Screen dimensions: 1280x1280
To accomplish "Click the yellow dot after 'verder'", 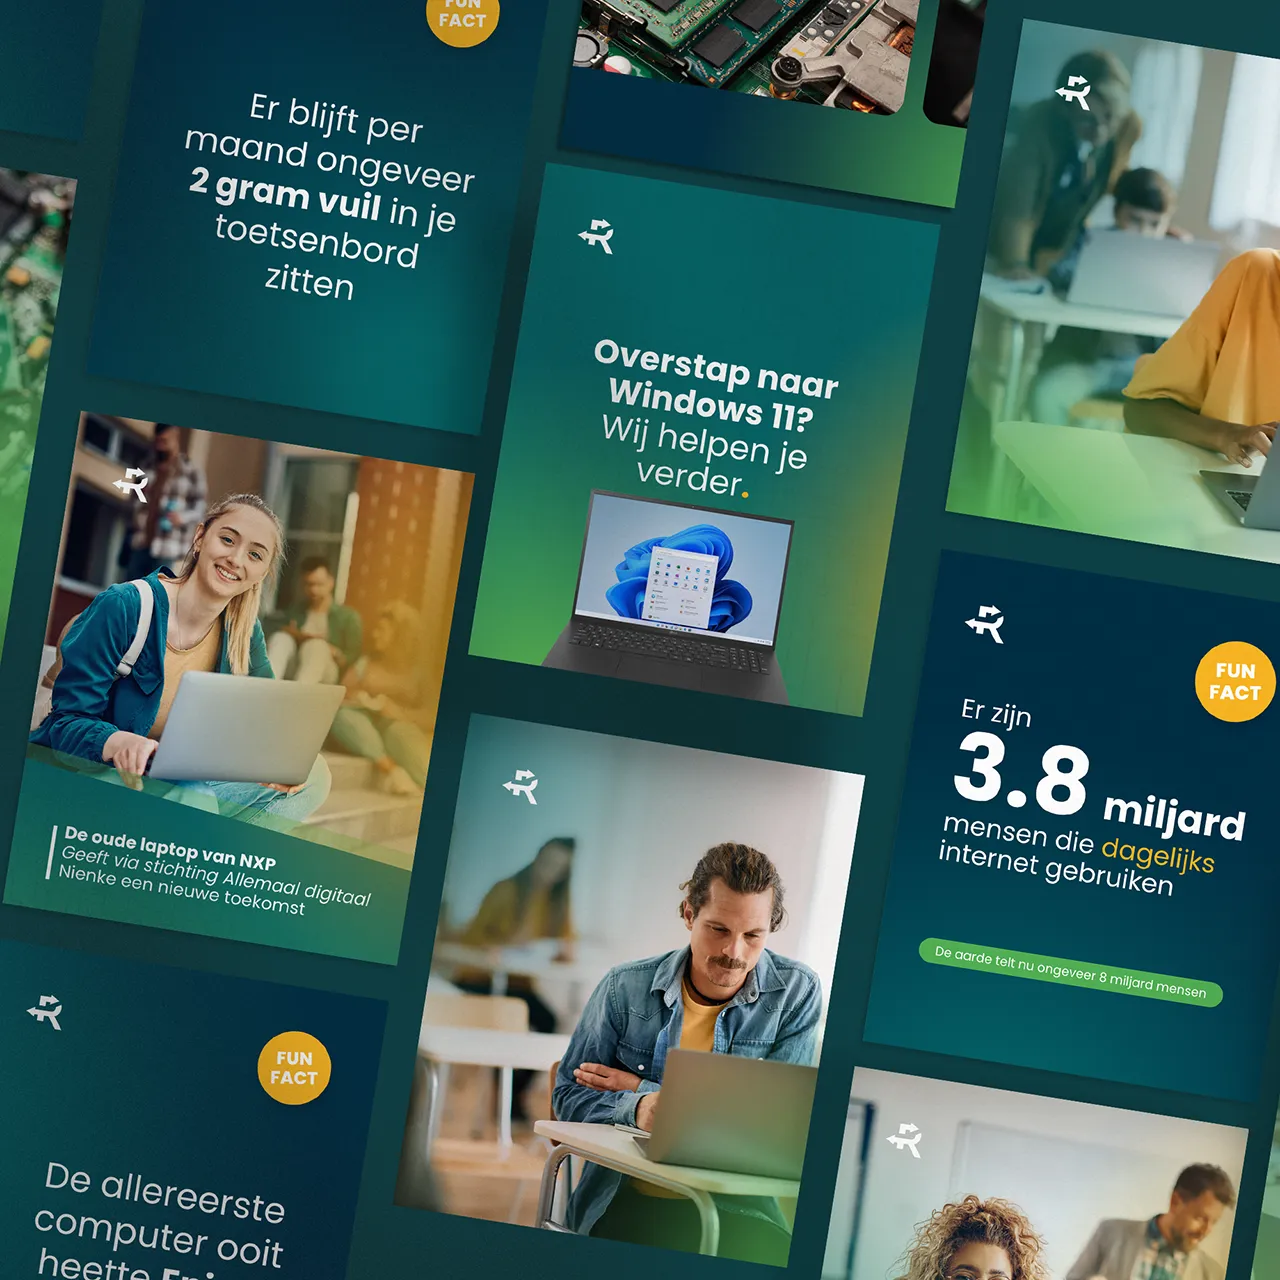I will pos(745,492).
